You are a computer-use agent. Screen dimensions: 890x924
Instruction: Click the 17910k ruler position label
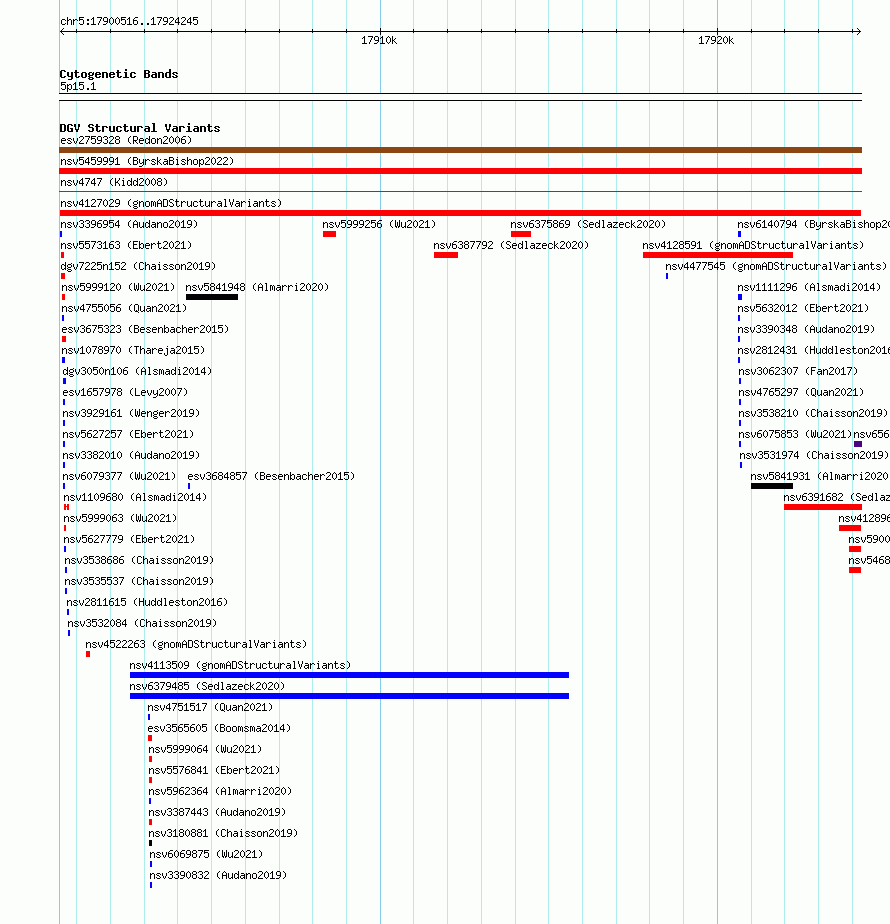coord(379,41)
